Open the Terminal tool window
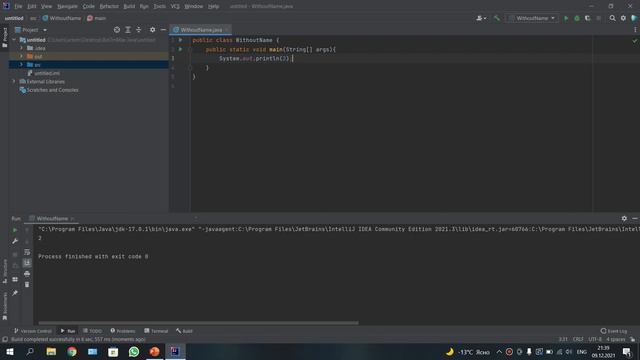The image size is (640, 360). click(156, 331)
